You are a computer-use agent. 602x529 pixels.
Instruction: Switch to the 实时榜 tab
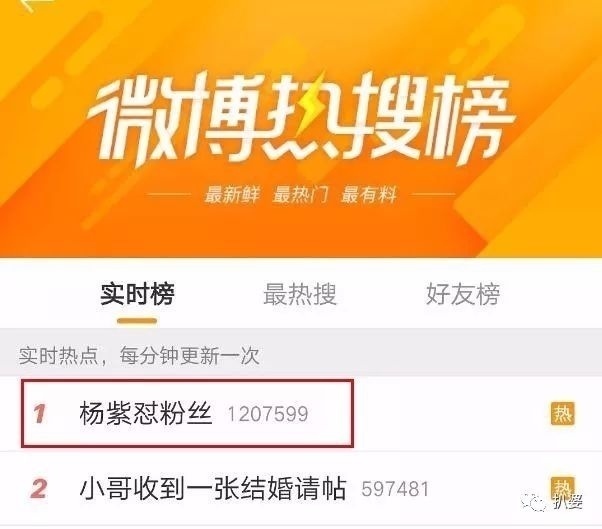coord(137,295)
